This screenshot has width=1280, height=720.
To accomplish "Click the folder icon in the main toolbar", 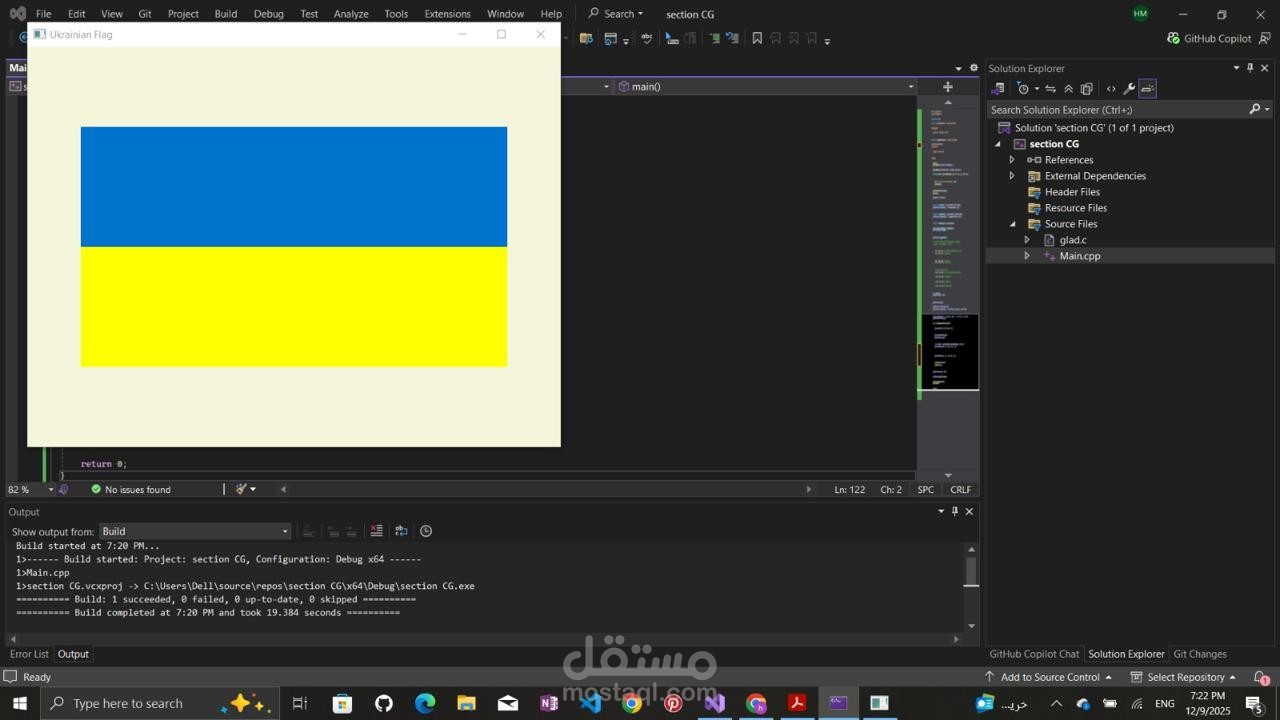I will pos(586,38).
